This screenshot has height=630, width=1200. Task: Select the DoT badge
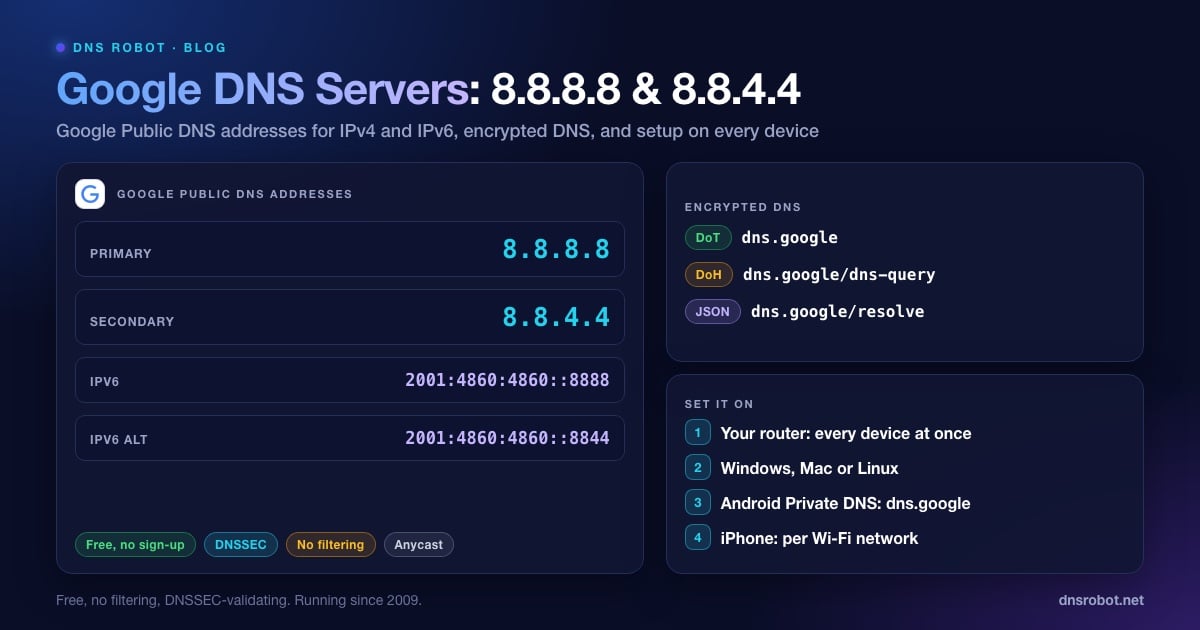708,238
